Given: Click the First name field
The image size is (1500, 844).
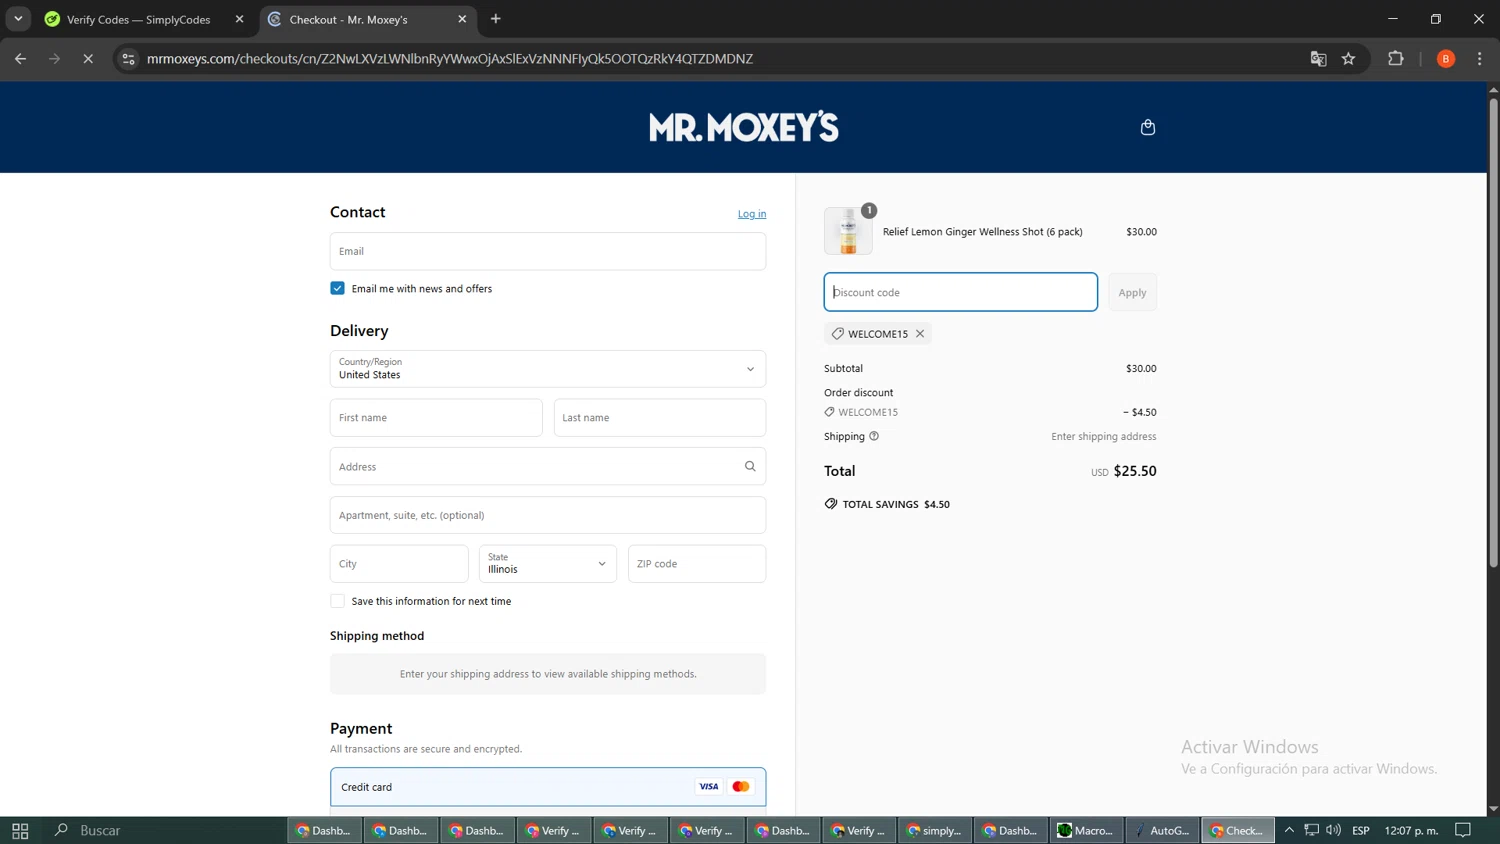Looking at the screenshot, I should pyautogui.click(x=436, y=418).
